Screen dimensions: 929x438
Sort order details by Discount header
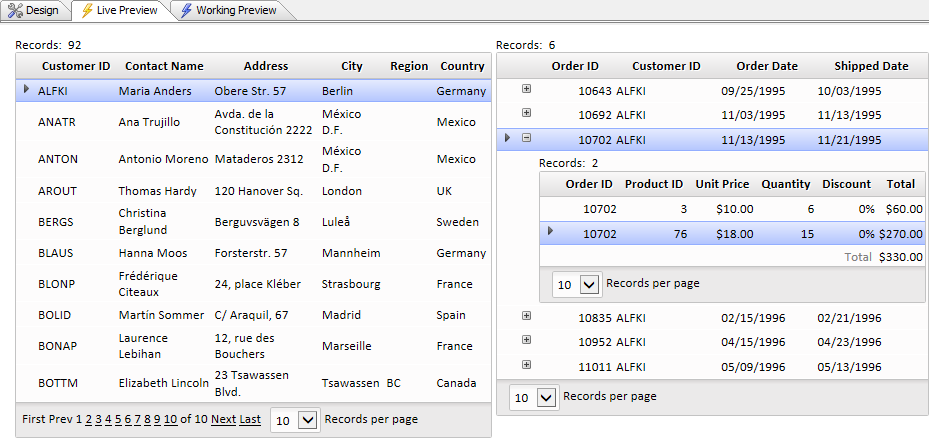click(847, 184)
